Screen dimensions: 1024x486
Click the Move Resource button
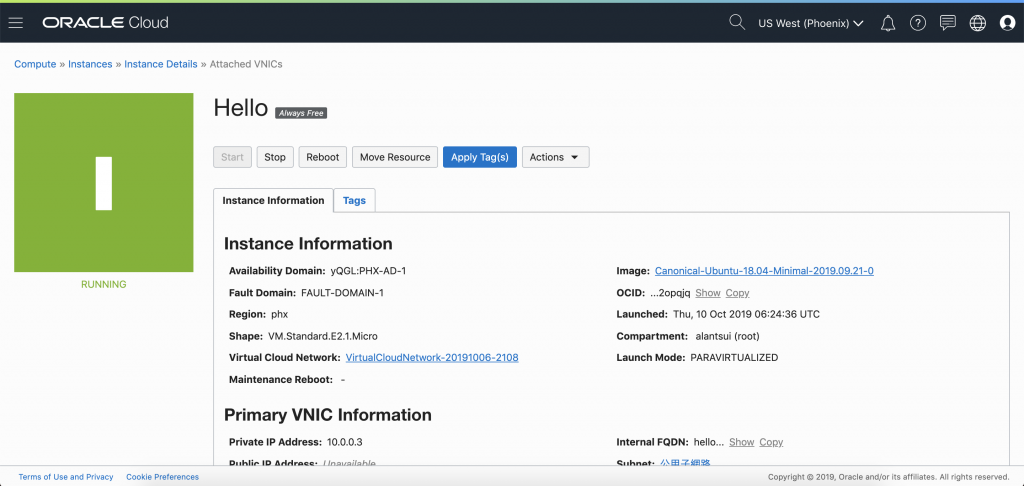[395, 157]
